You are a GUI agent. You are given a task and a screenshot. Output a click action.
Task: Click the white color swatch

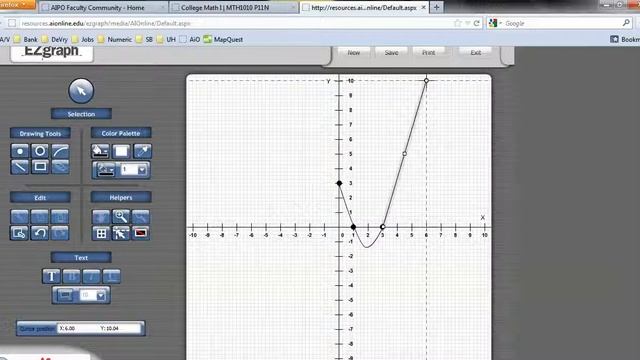(x=121, y=151)
